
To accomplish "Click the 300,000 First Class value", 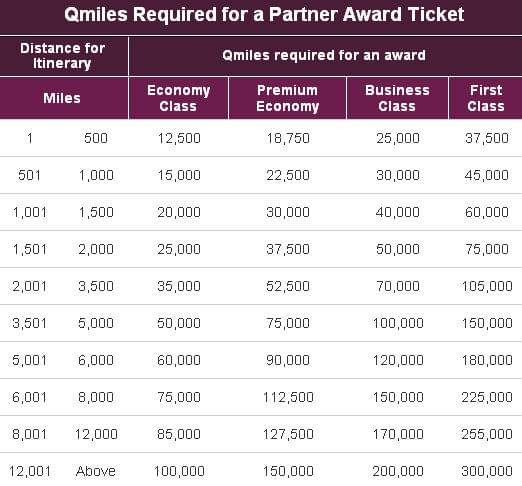I will pyautogui.click(x=487, y=471).
